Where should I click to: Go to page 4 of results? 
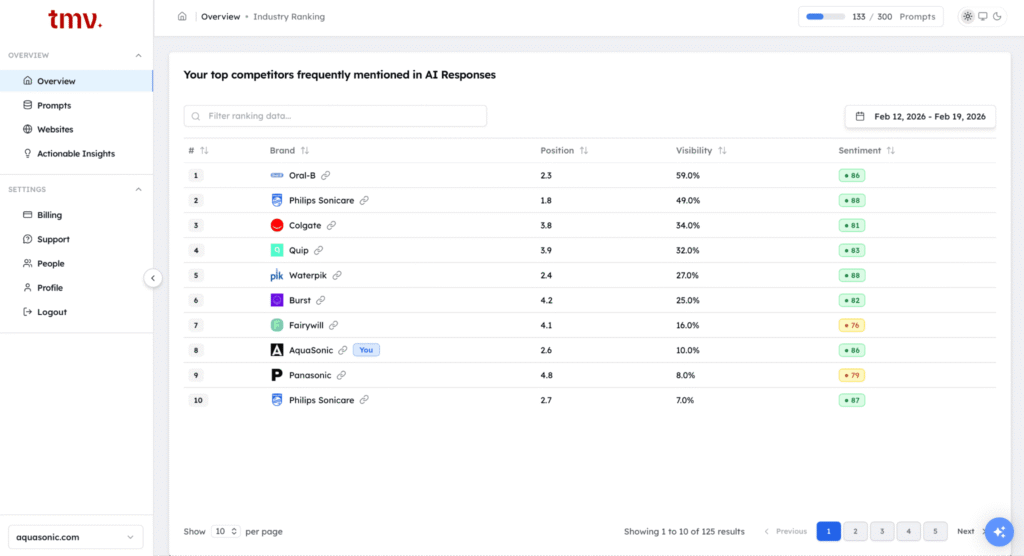click(908, 531)
